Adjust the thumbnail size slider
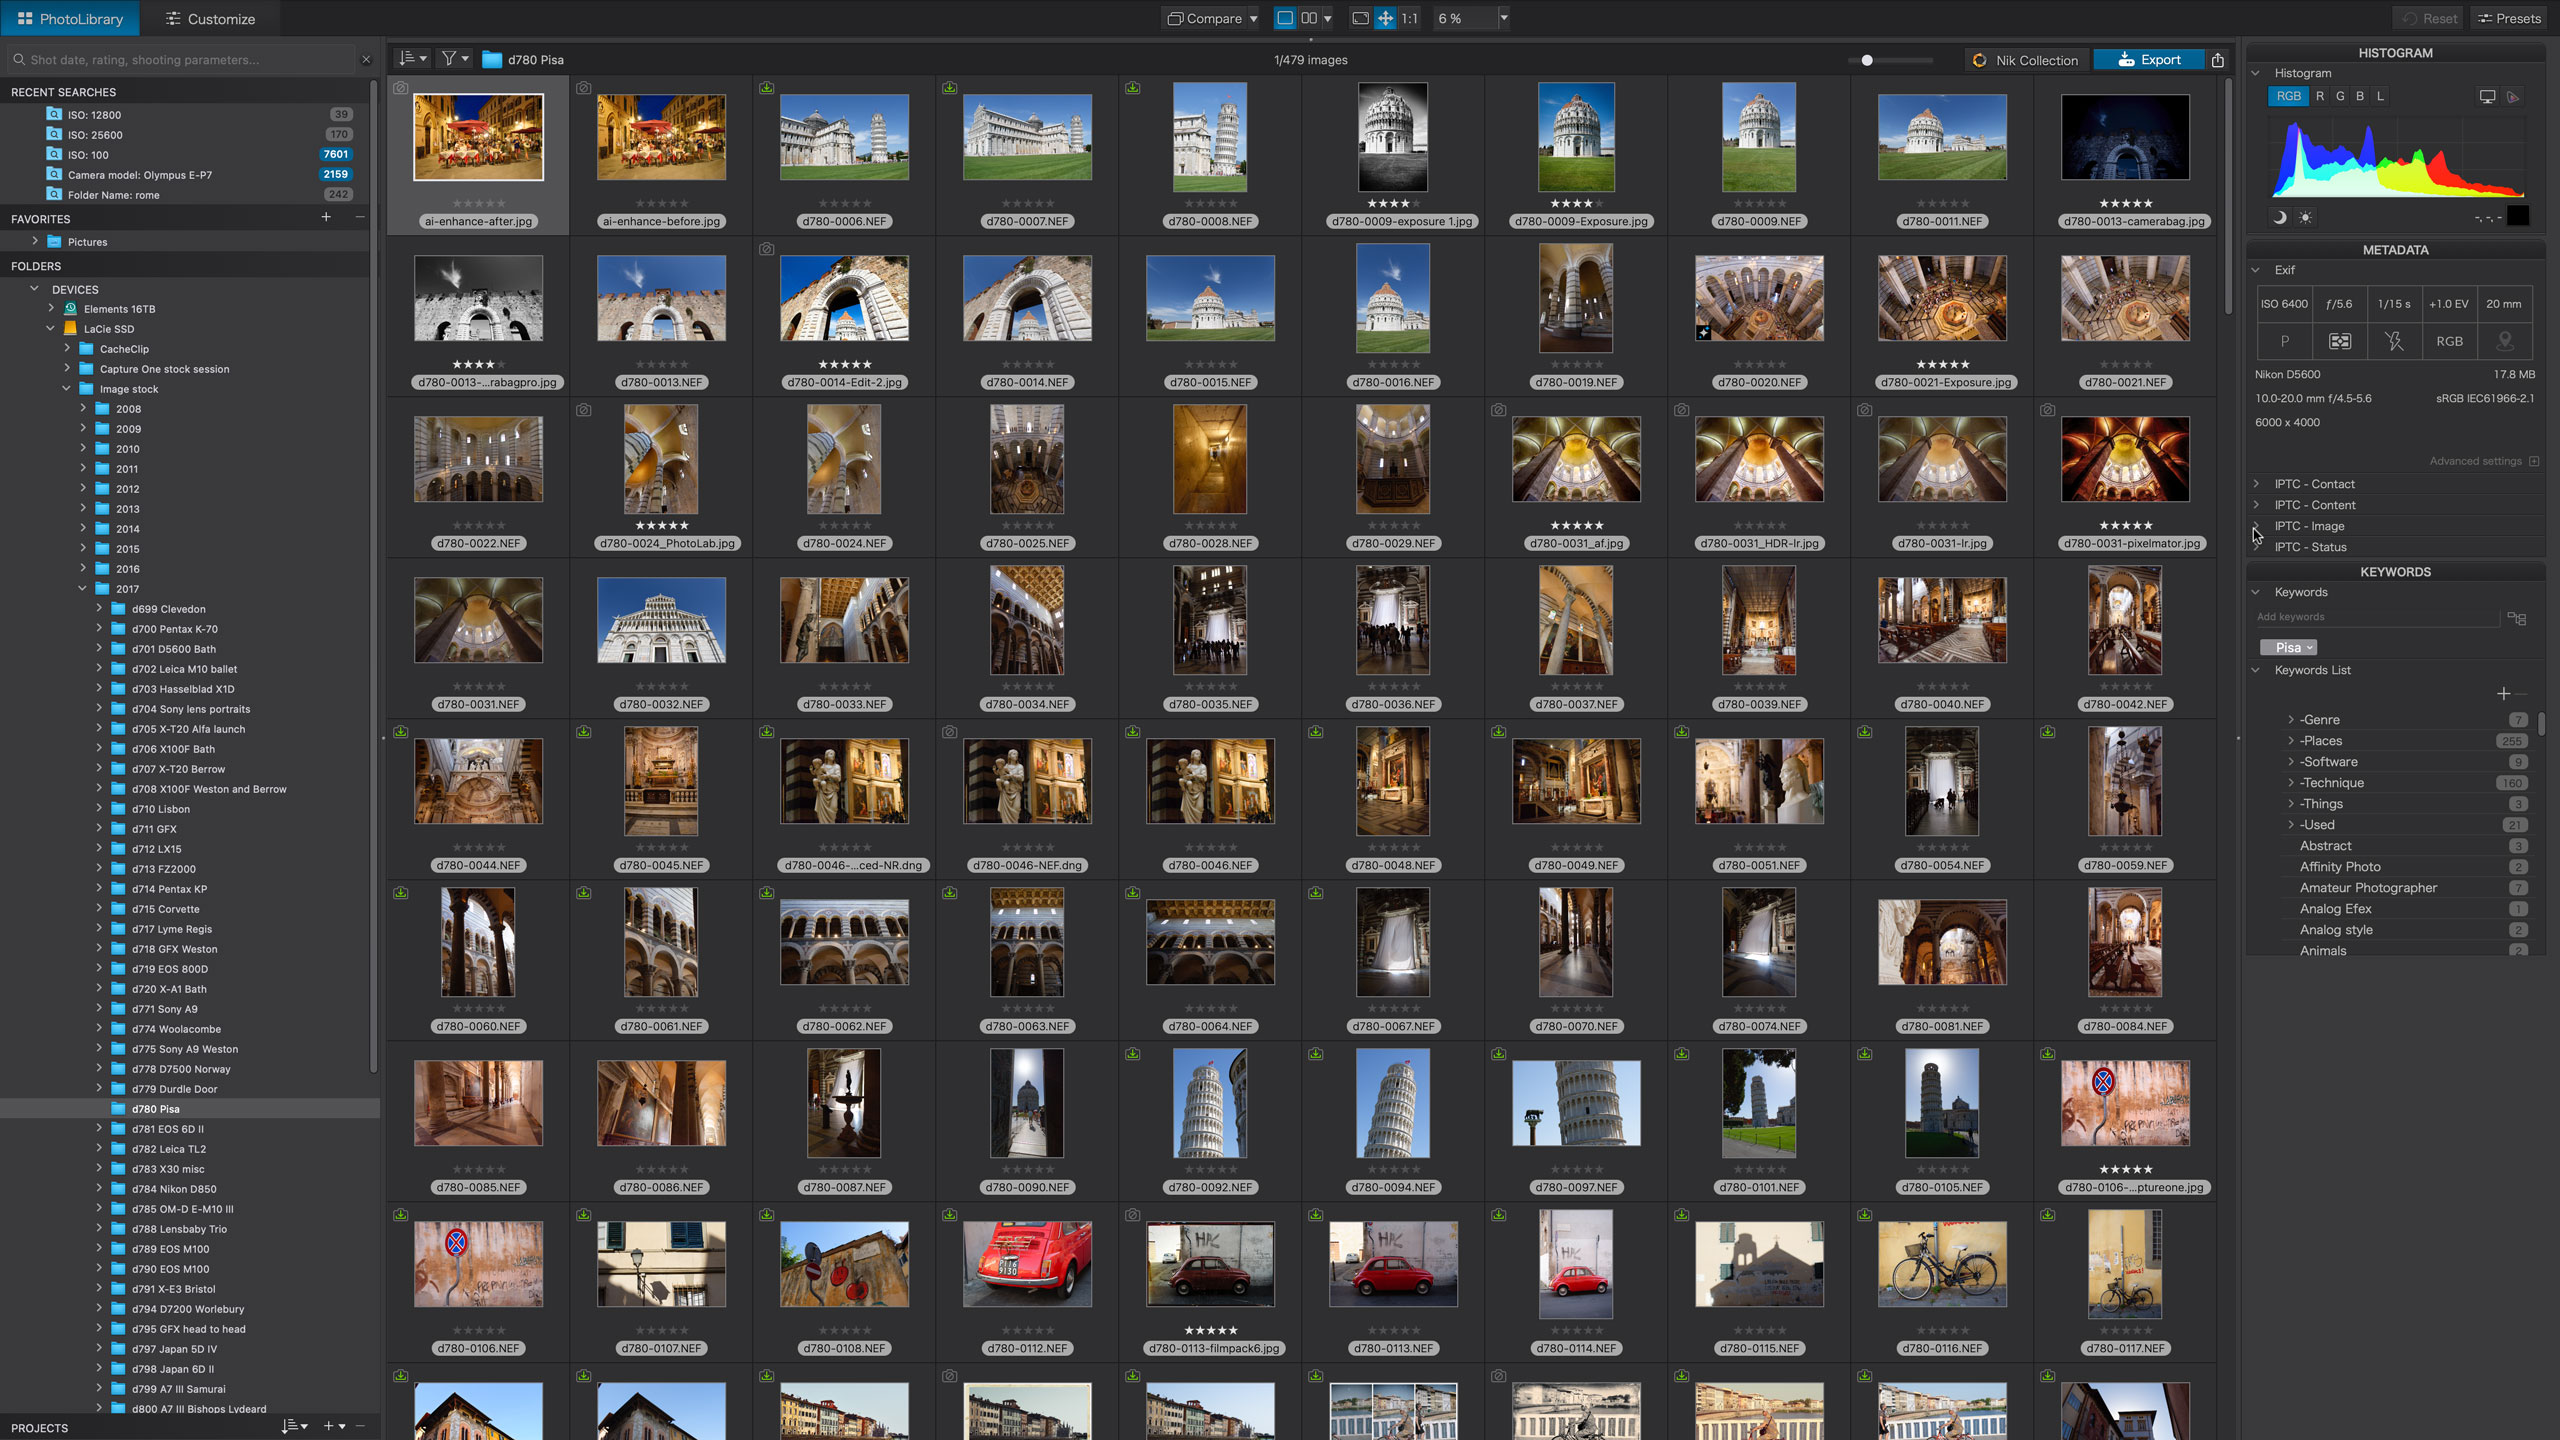The height and width of the screenshot is (1440, 2560). (1866, 60)
